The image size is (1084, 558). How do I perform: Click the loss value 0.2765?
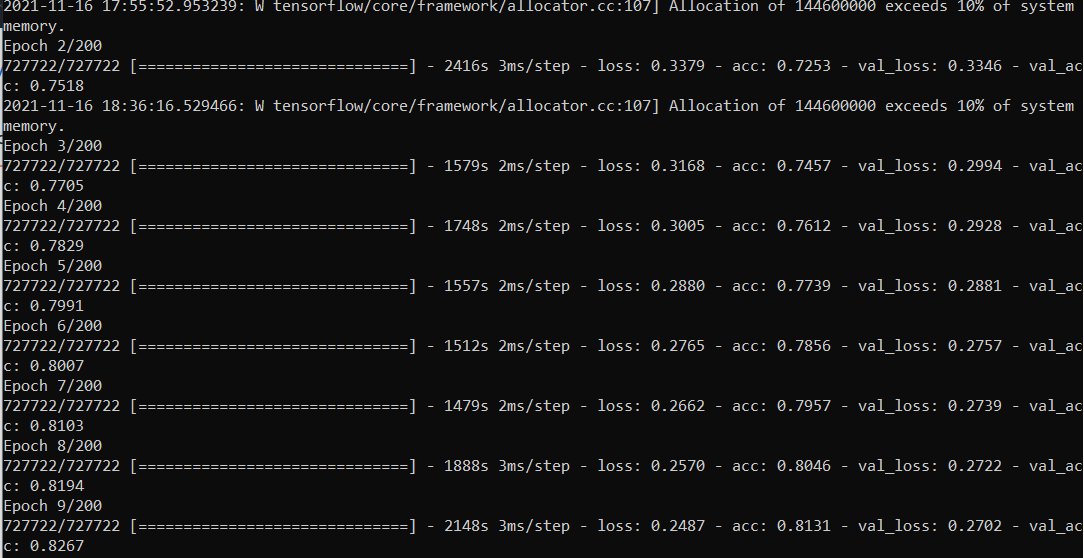click(x=678, y=346)
